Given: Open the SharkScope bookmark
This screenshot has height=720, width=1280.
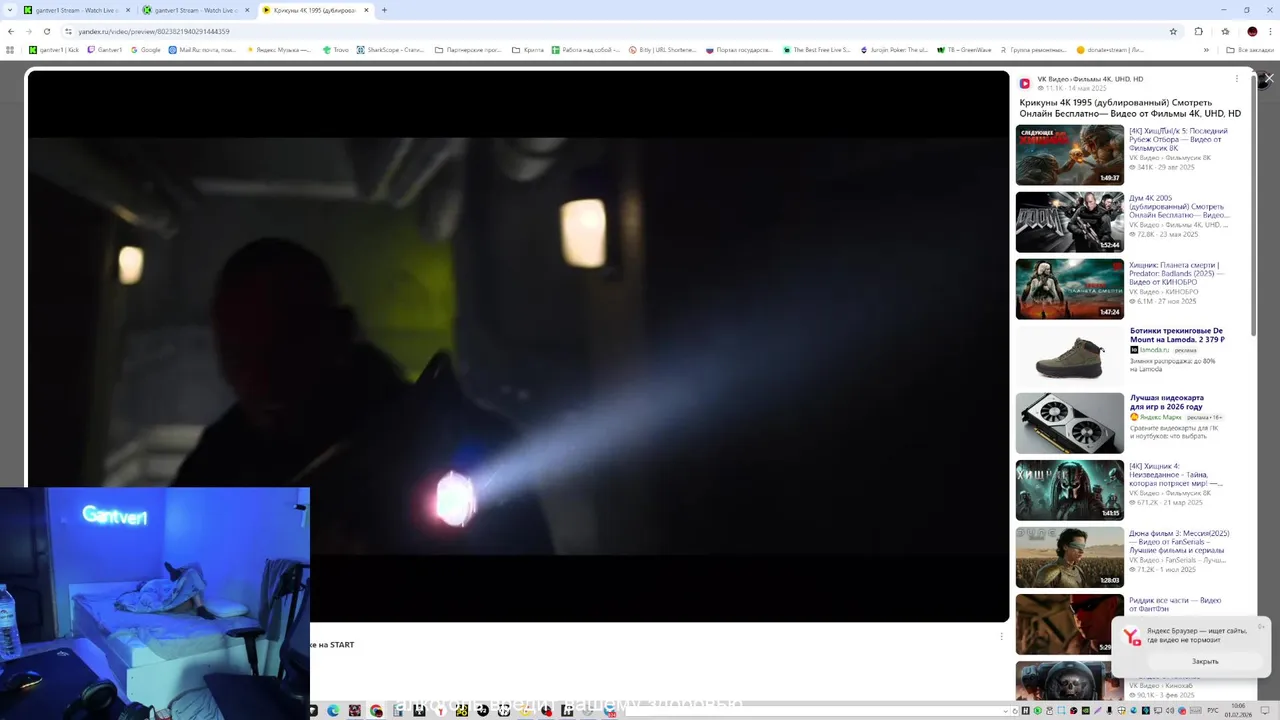Looking at the screenshot, I should click(392, 49).
